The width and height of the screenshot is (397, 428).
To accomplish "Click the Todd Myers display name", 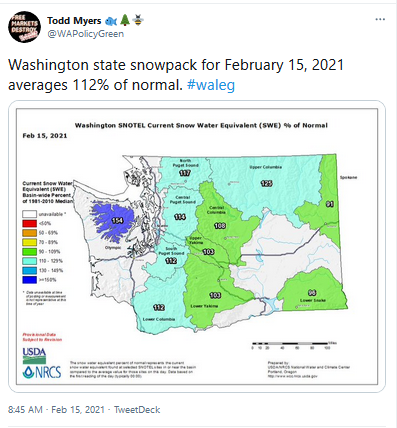I will click(74, 21).
